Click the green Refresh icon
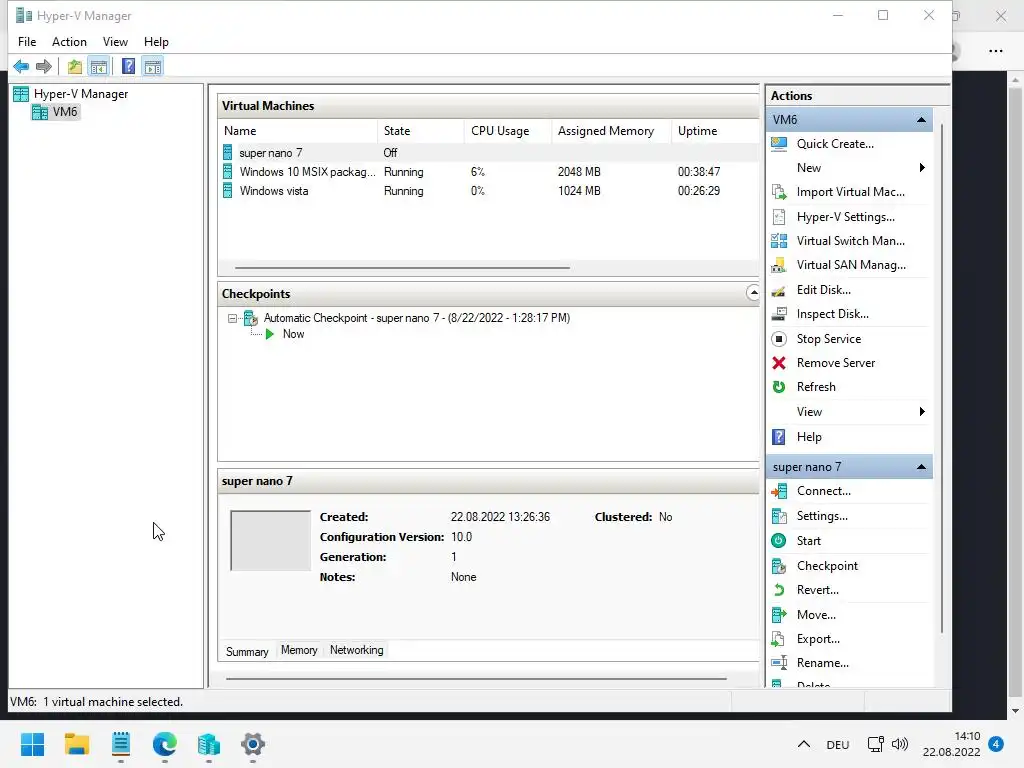The height and width of the screenshot is (768, 1024). [779, 387]
